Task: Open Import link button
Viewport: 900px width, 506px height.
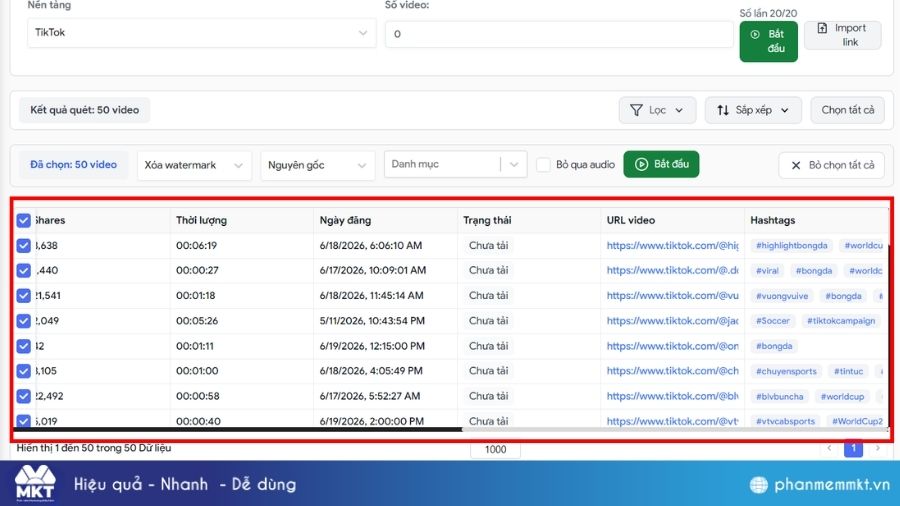Action: tap(842, 35)
